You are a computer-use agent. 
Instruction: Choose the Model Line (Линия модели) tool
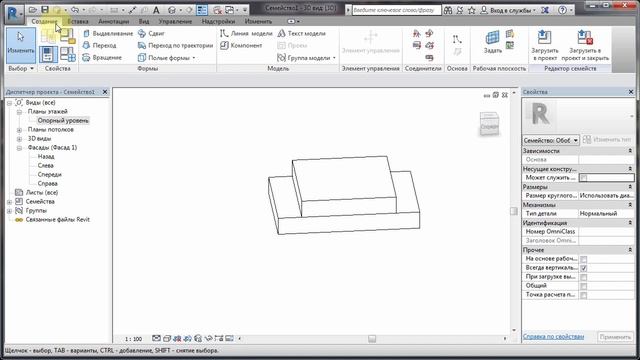pos(246,33)
